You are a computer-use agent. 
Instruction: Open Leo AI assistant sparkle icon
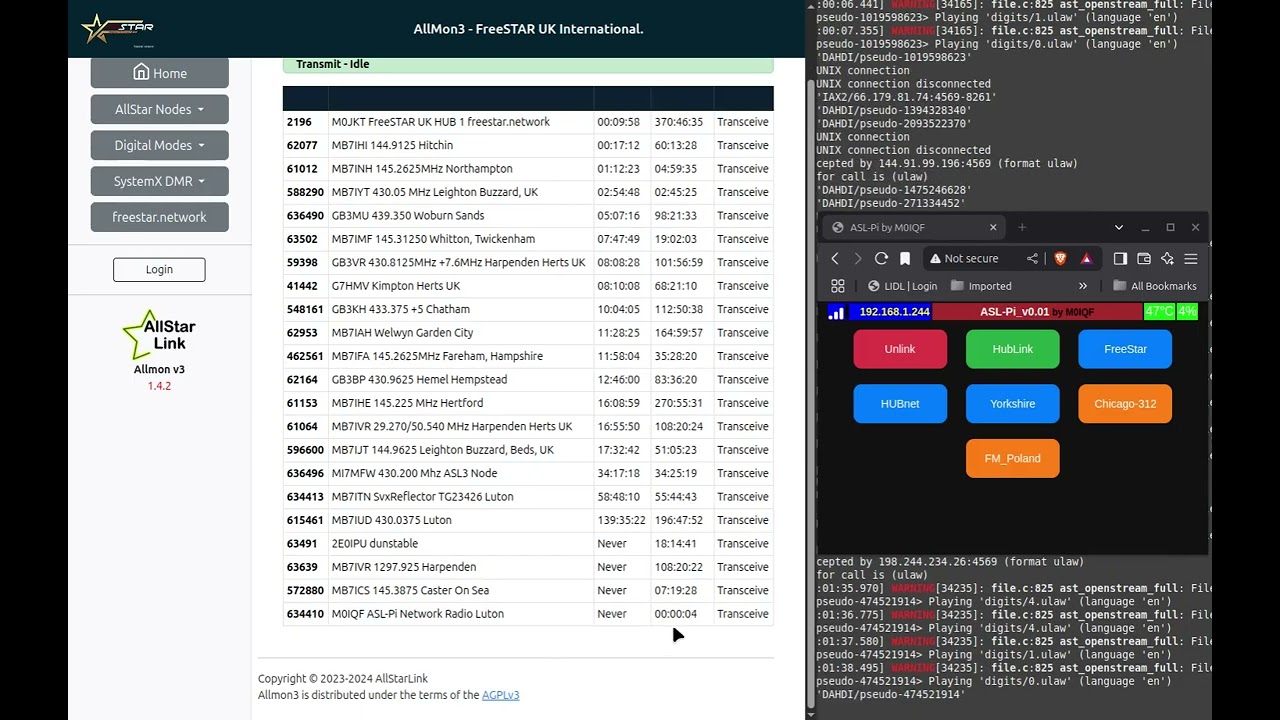click(1167, 258)
